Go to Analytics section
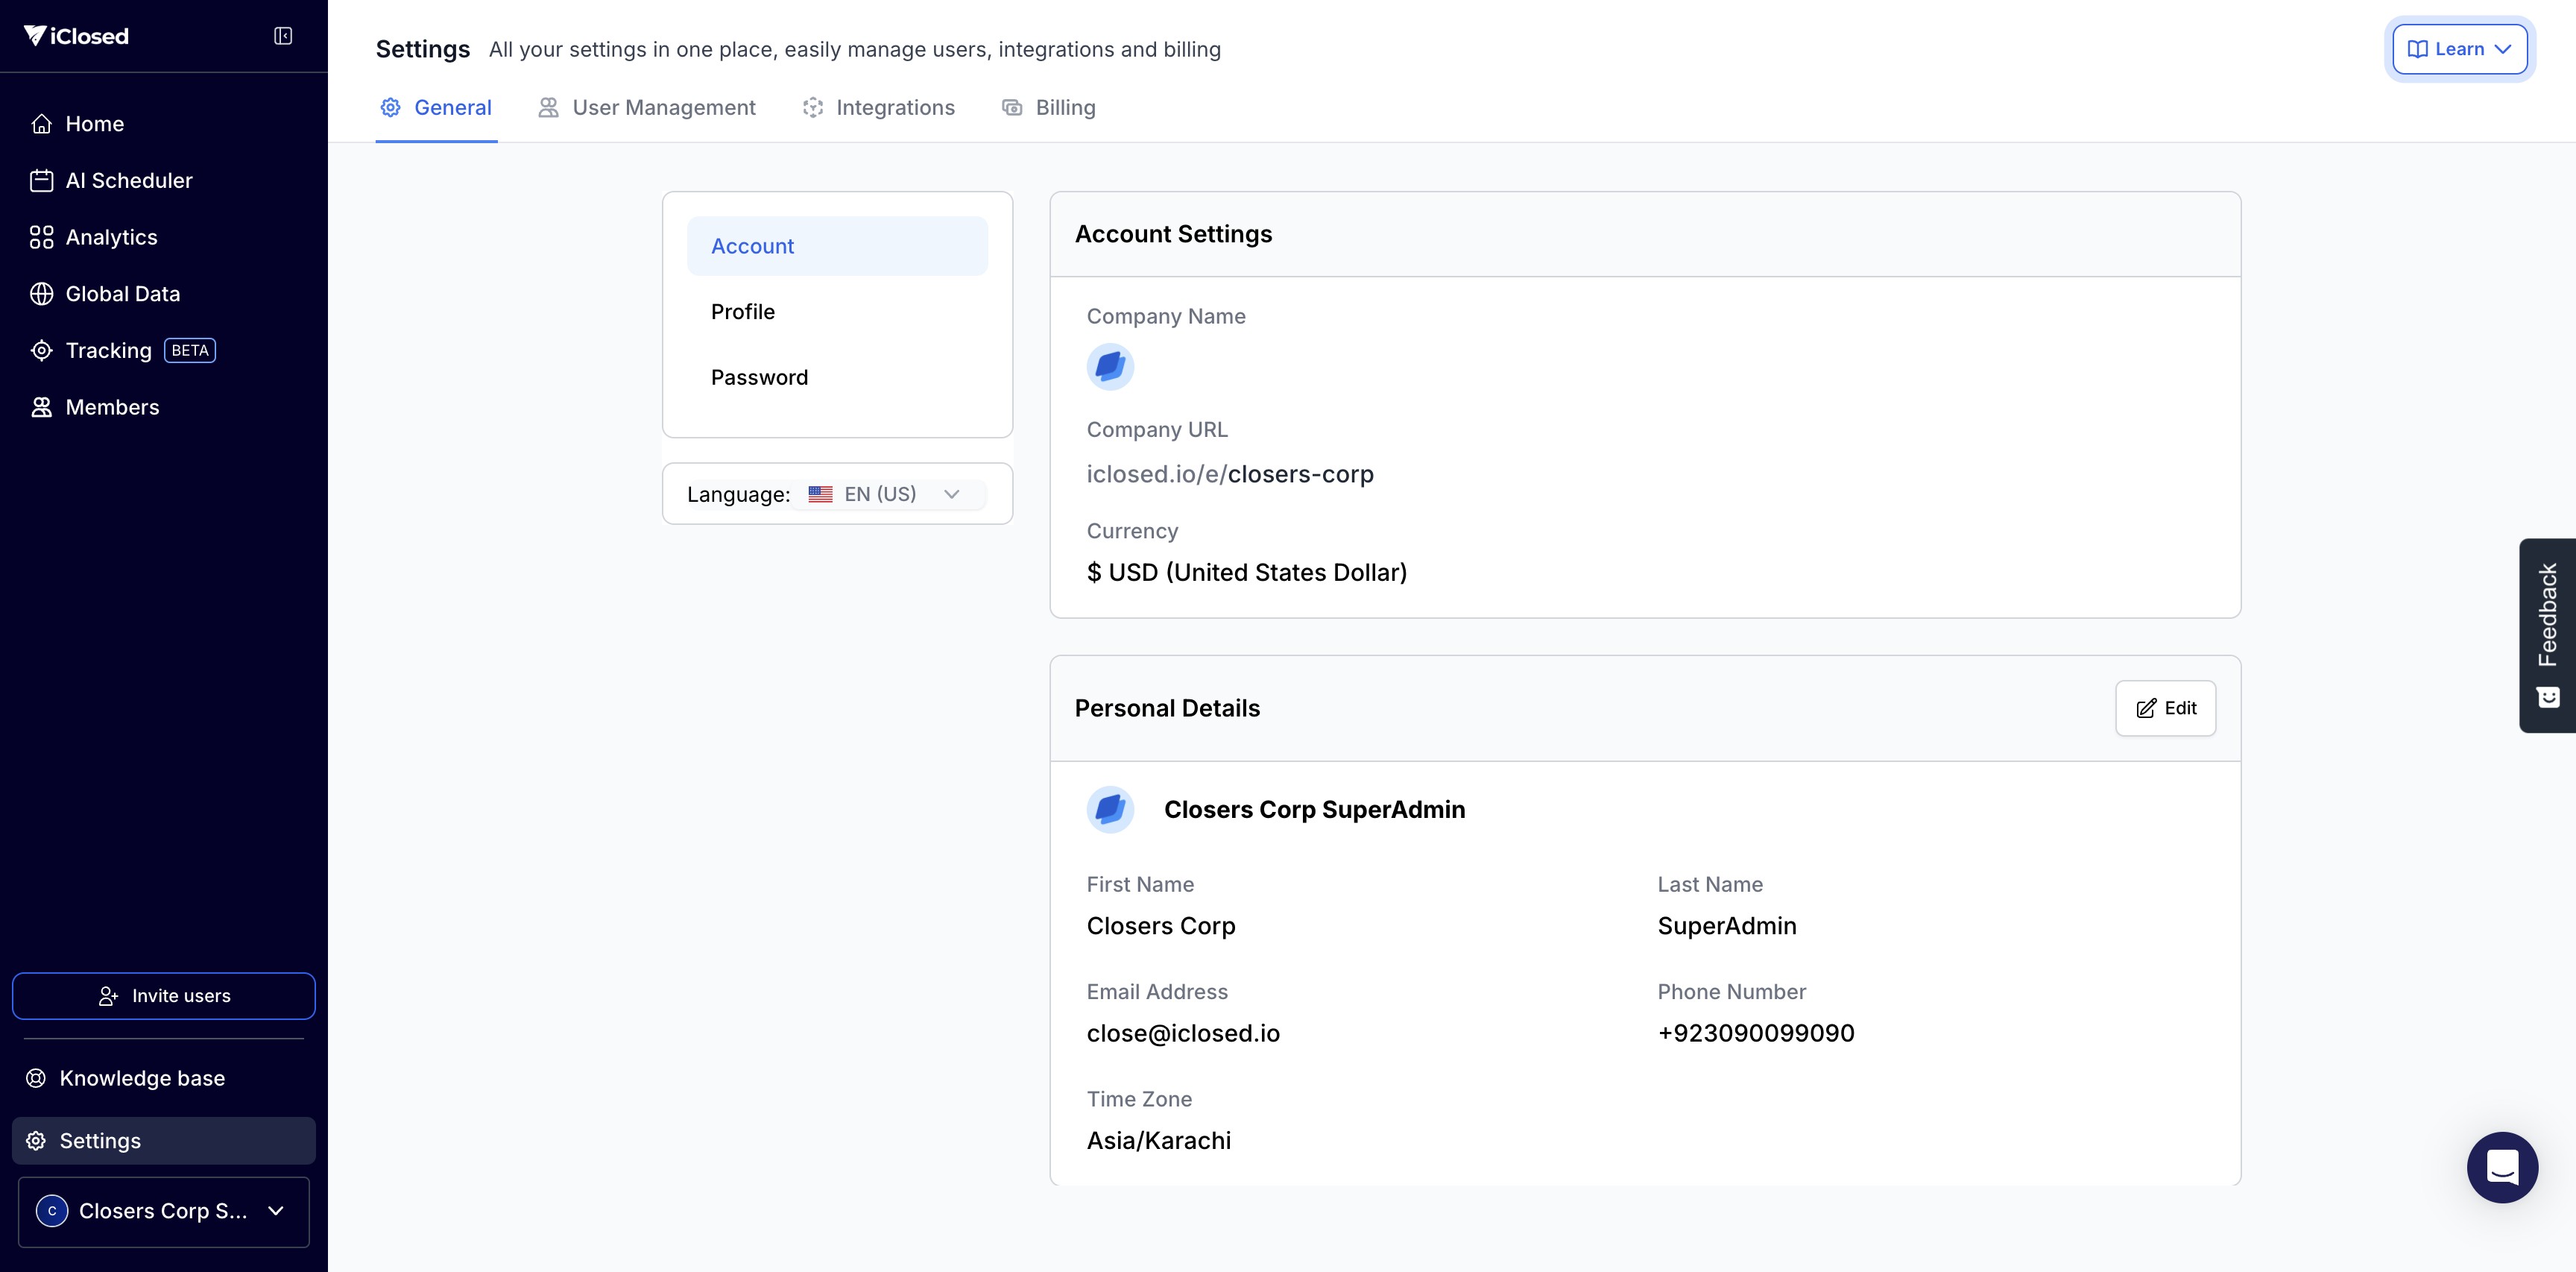 coord(111,237)
